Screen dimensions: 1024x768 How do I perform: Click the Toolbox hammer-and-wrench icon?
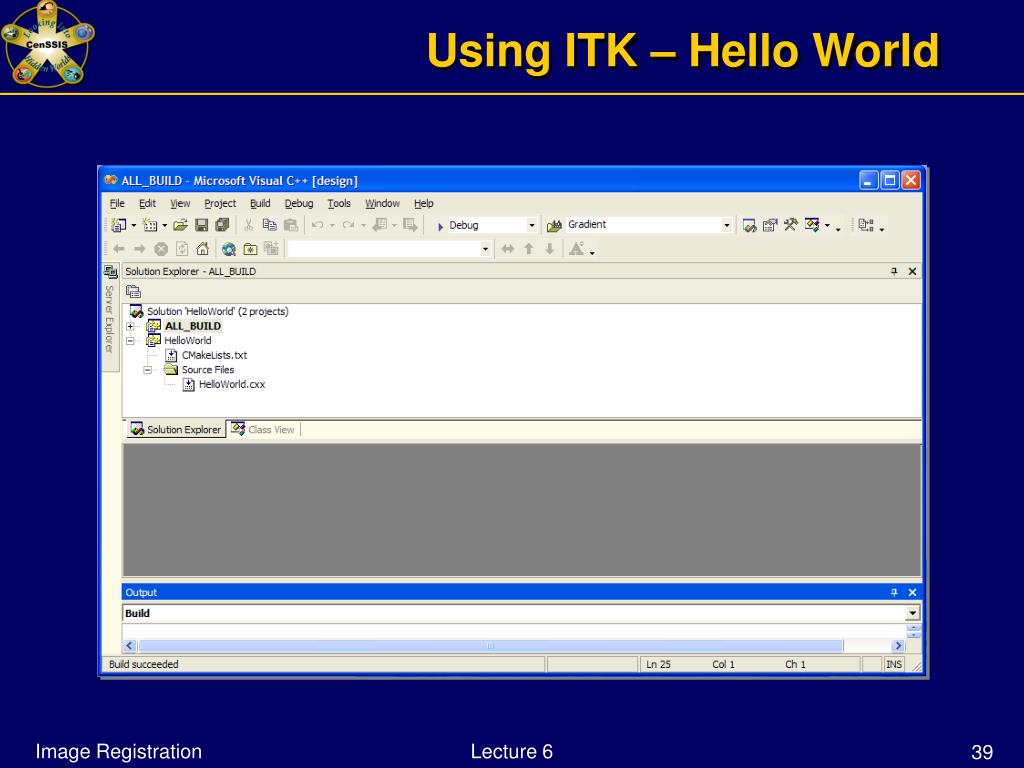pyautogui.click(x=791, y=225)
